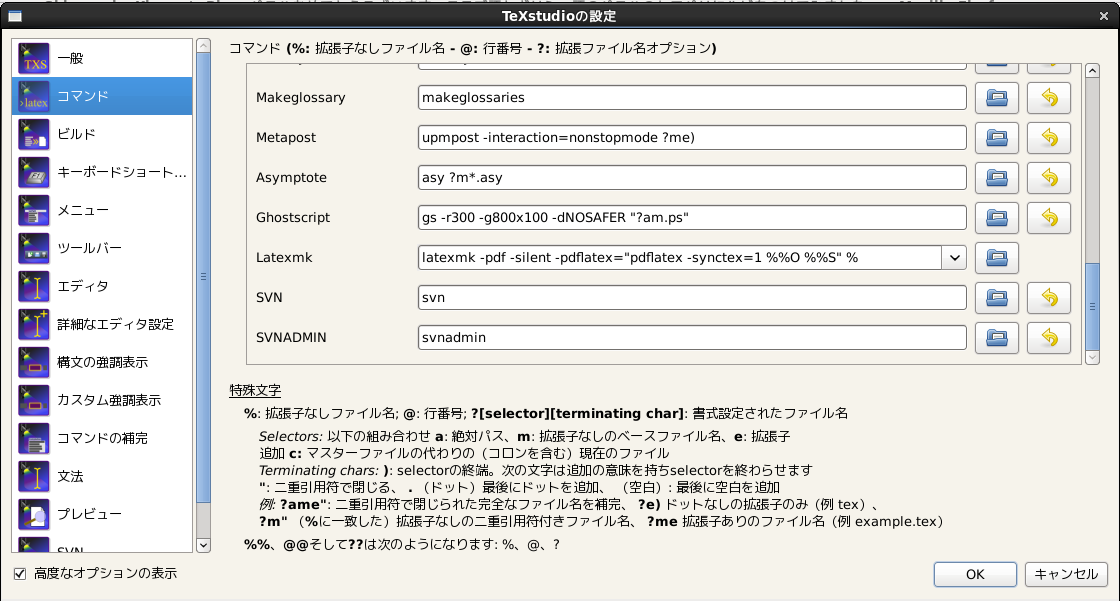Edit the Ghostscript command field
This screenshot has width=1120, height=601.
[692, 218]
